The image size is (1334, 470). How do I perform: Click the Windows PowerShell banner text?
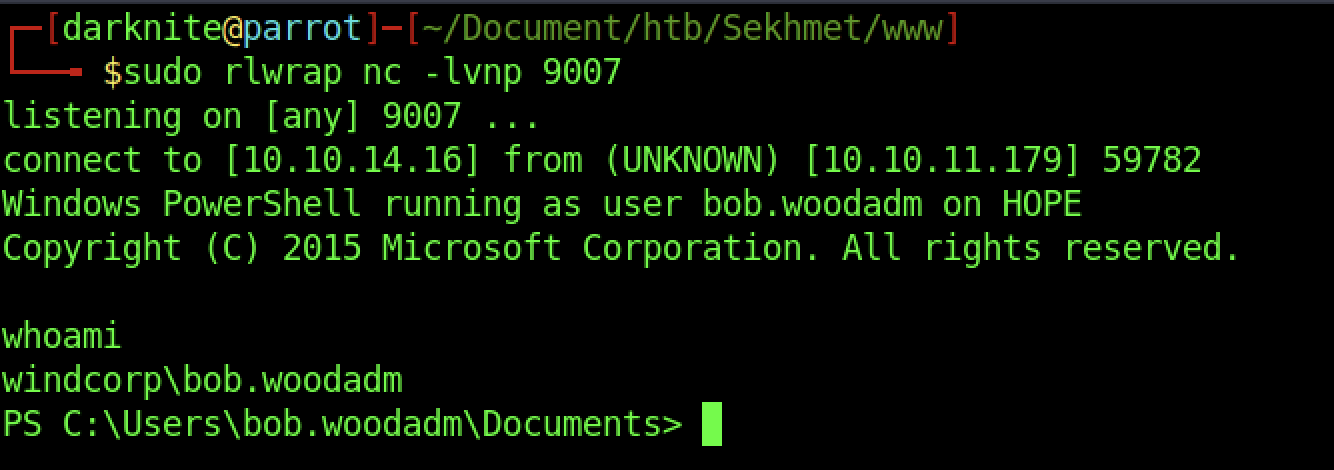point(182,204)
